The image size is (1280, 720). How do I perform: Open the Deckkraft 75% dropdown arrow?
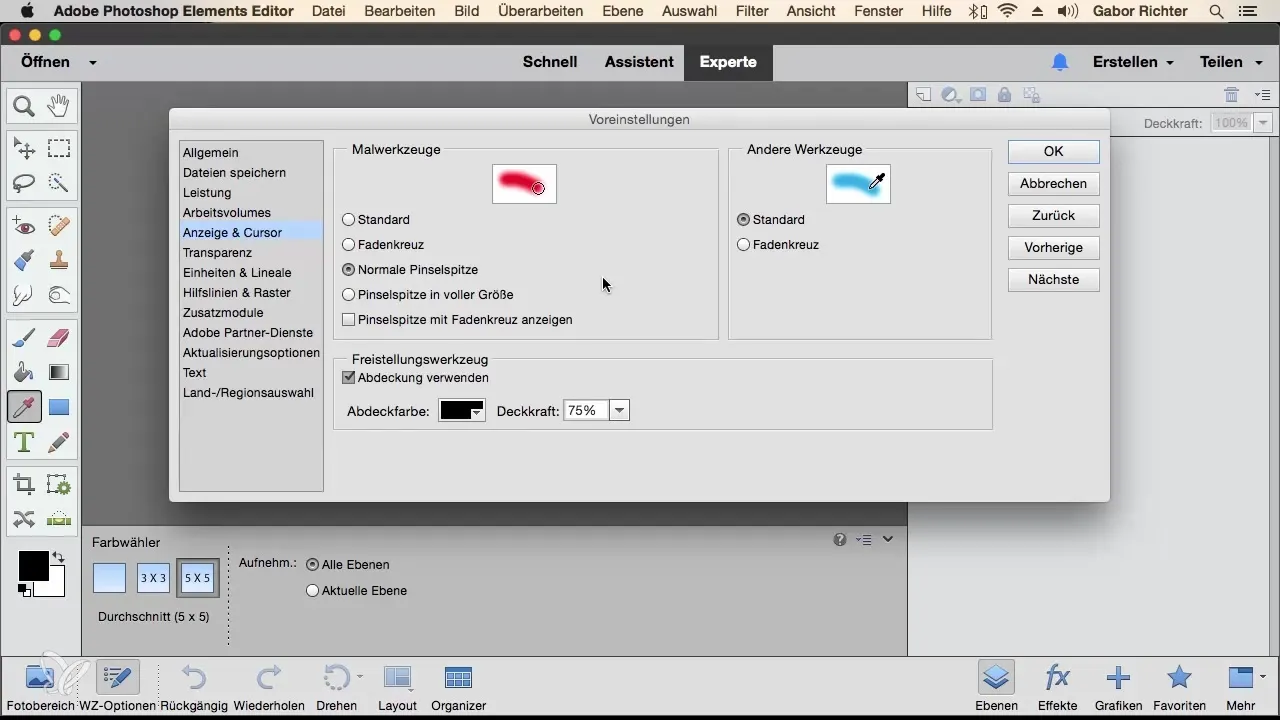[620, 411]
